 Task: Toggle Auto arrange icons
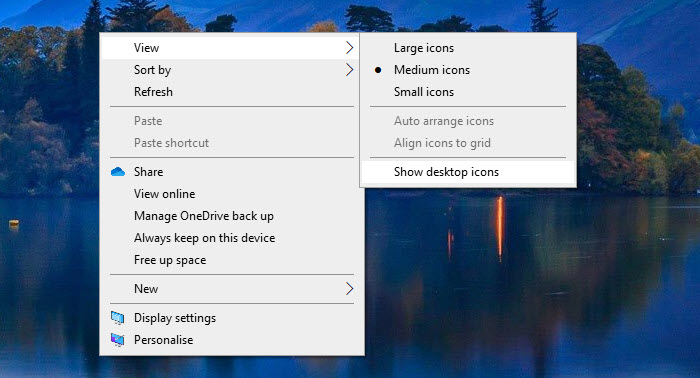(x=468, y=121)
